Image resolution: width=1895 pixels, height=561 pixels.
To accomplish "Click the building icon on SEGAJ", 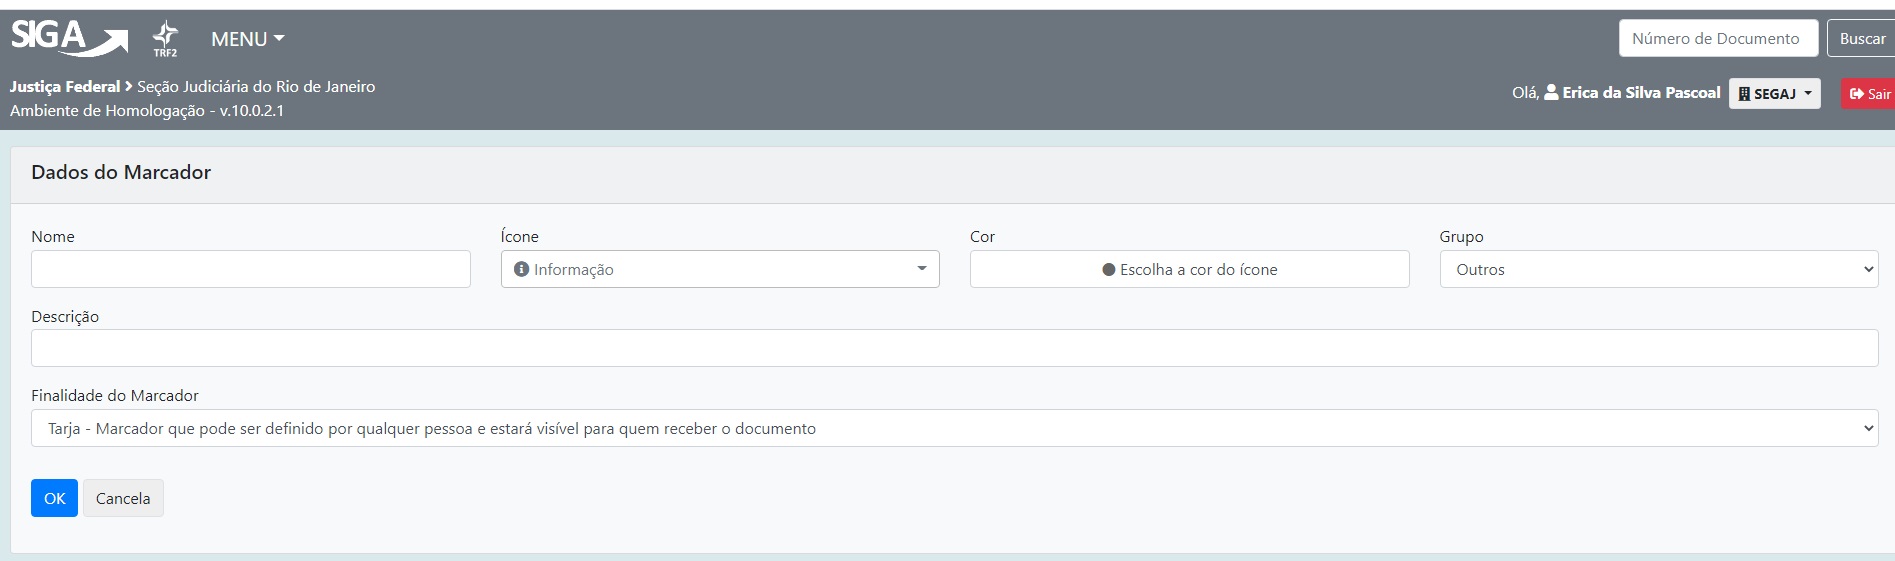I will [1744, 94].
